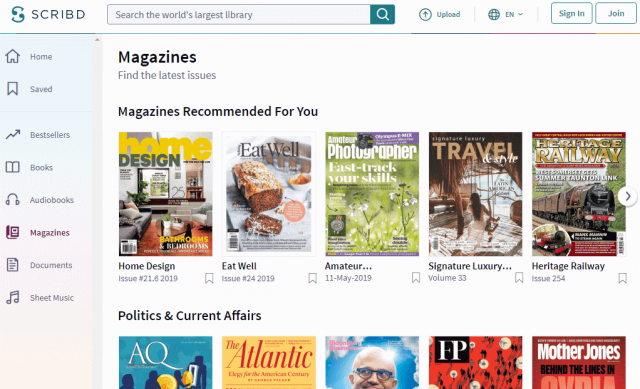640x389 pixels.
Task: Select Magazines in the sidebar
Action: click(50, 233)
